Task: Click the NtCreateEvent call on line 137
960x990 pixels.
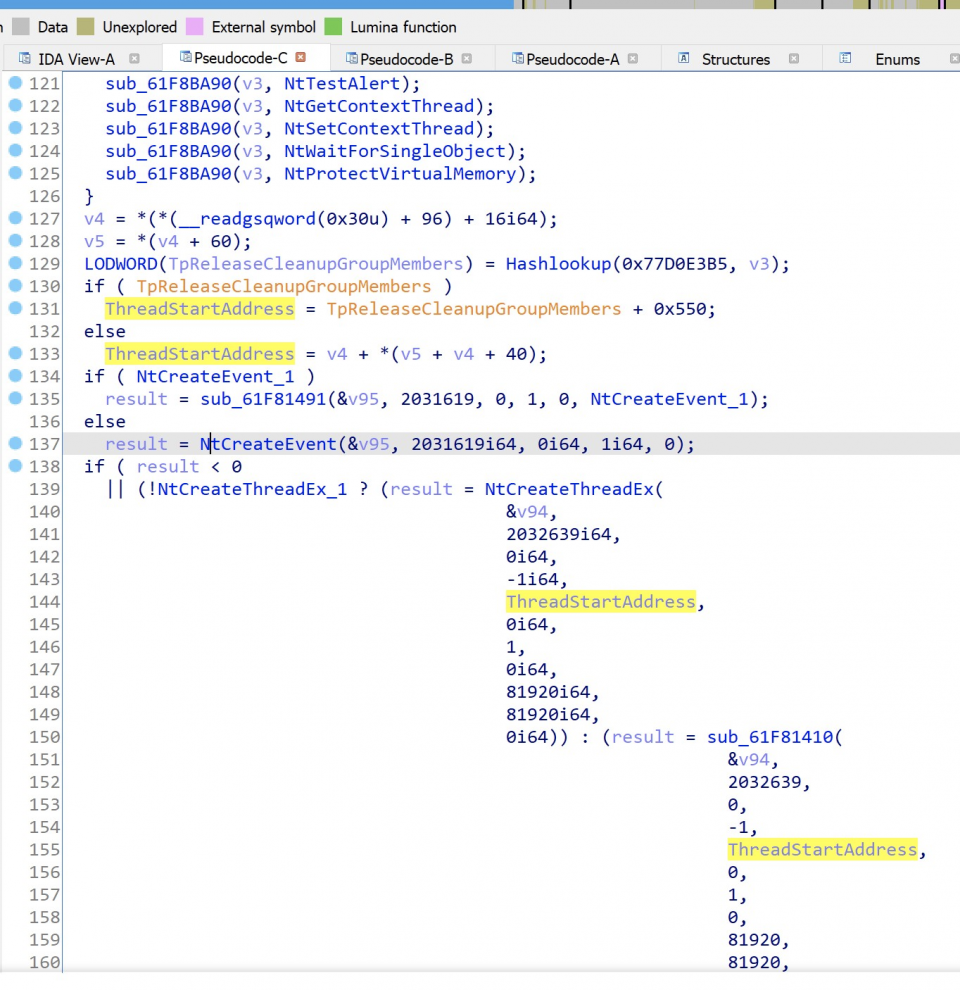Action: (268, 444)
